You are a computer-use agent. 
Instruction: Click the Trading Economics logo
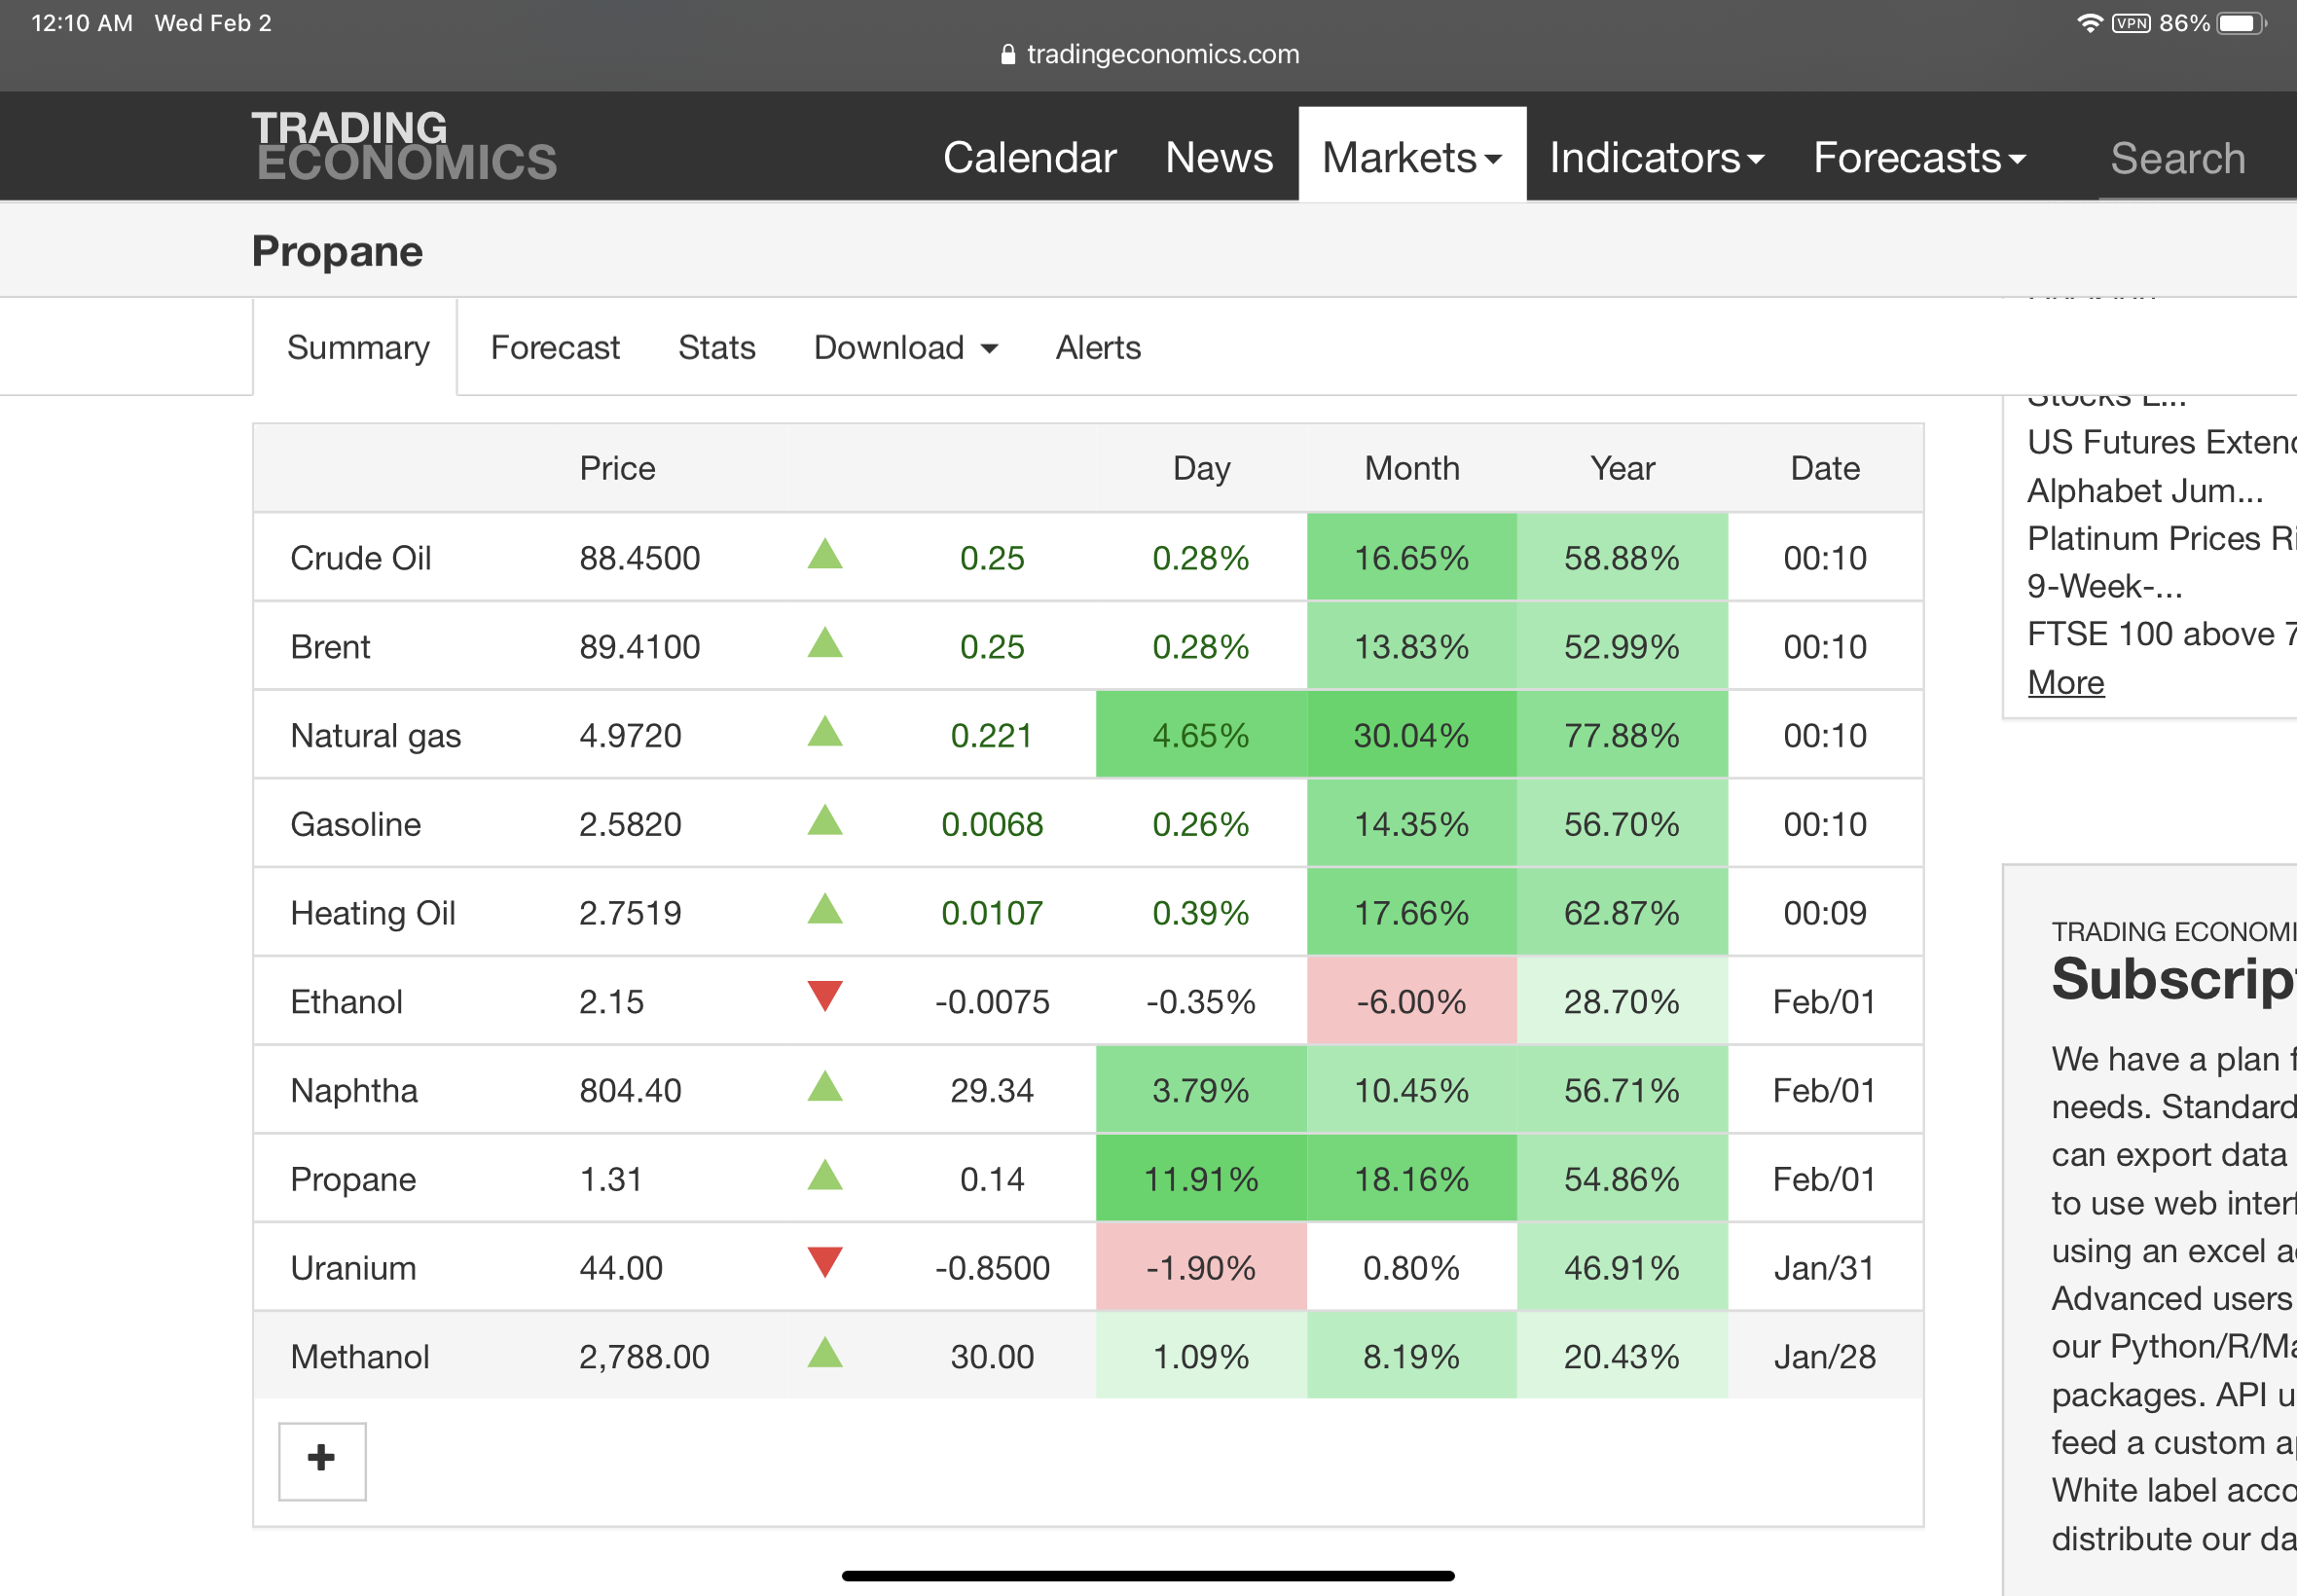click(x=403, y=146)
